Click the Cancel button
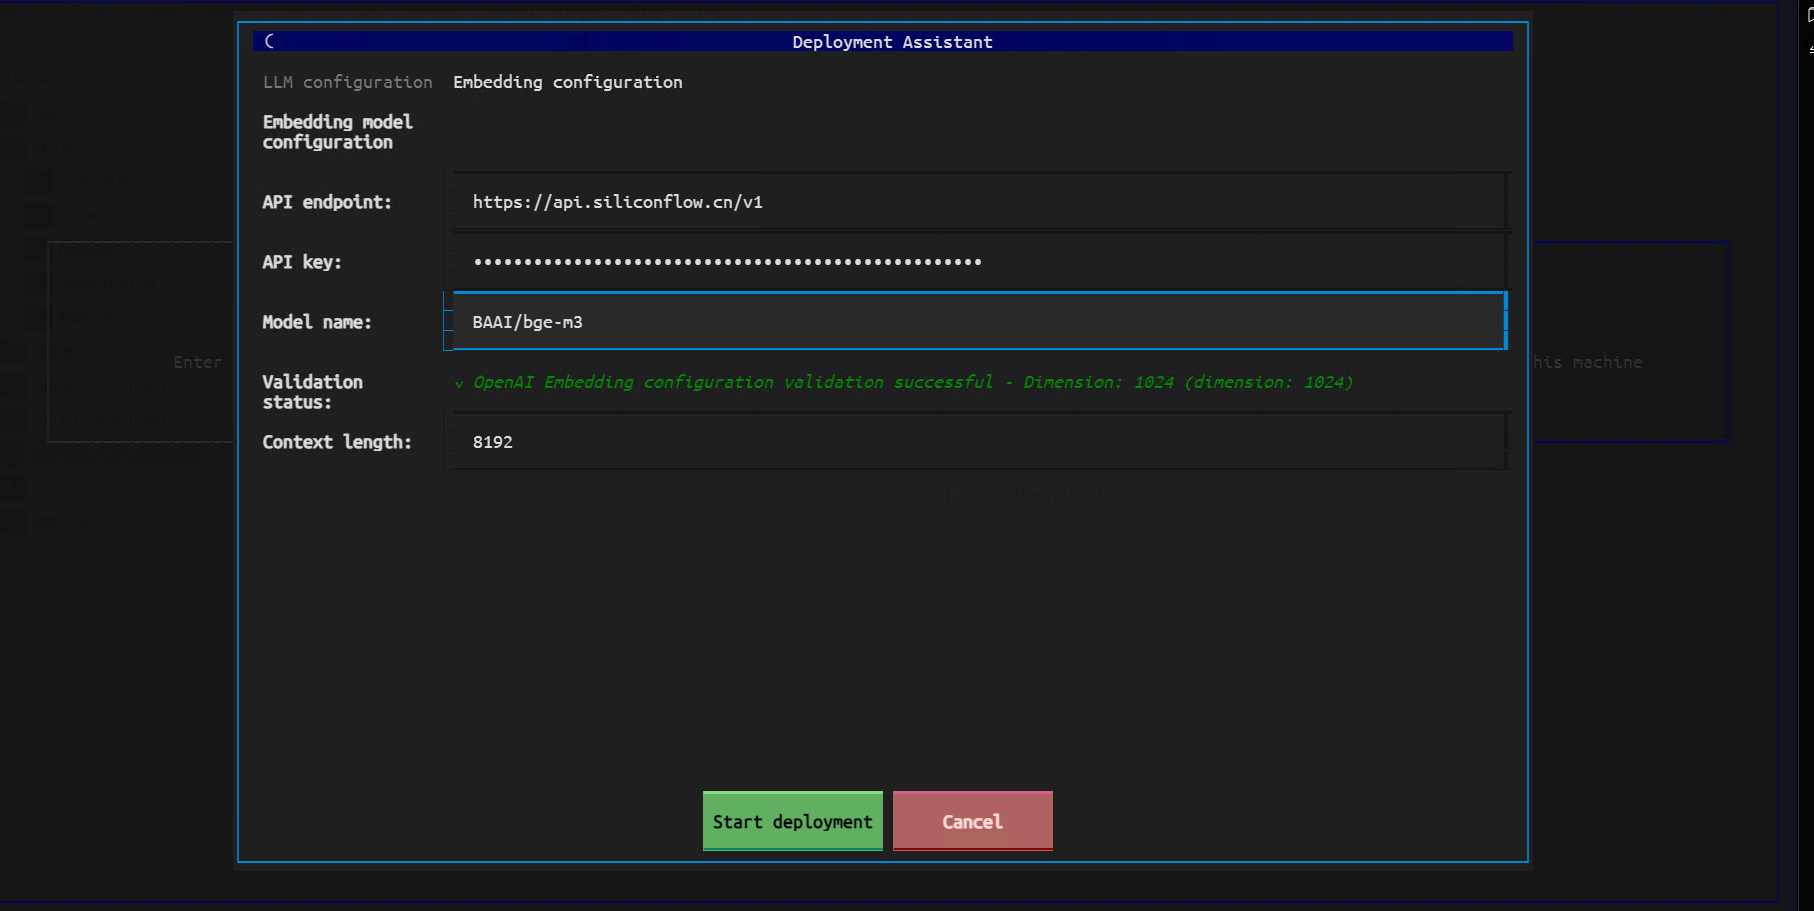The height and width of the screenshot is (911, 1814). tap(971, 821)
